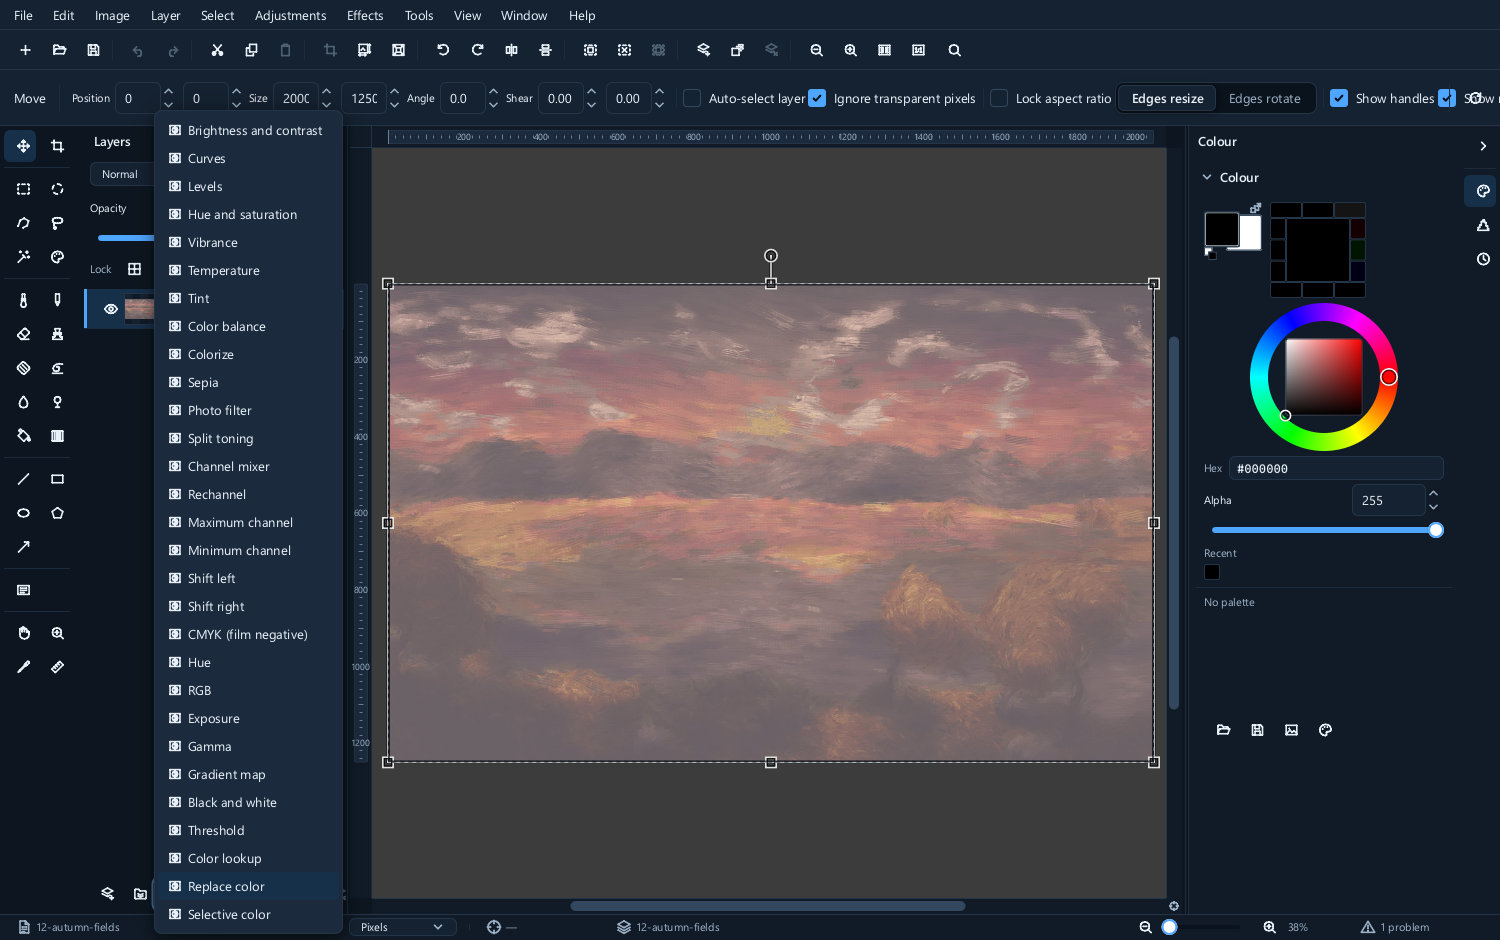Select the Move tool in left toolbox

pos(23,146)
